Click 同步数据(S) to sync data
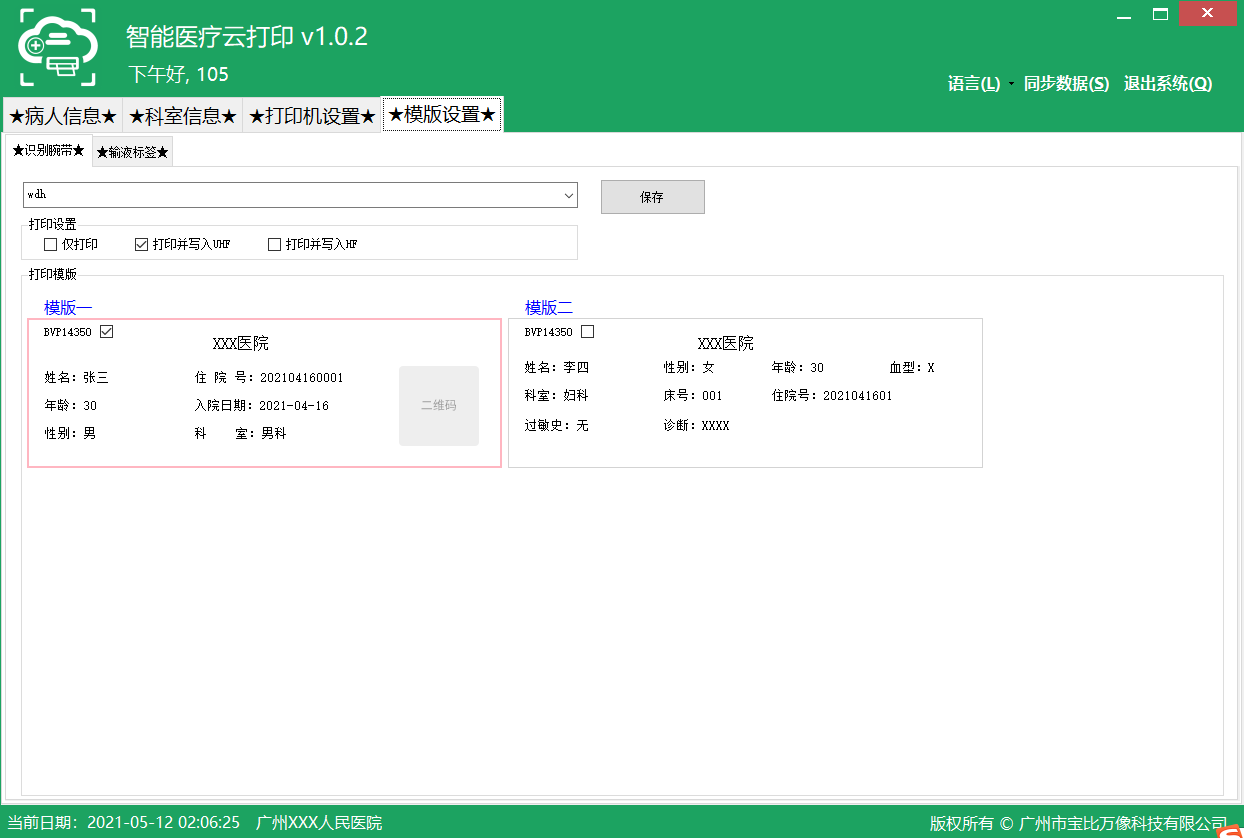This screenshot has height=838, width=1244. pos(1066,84)
